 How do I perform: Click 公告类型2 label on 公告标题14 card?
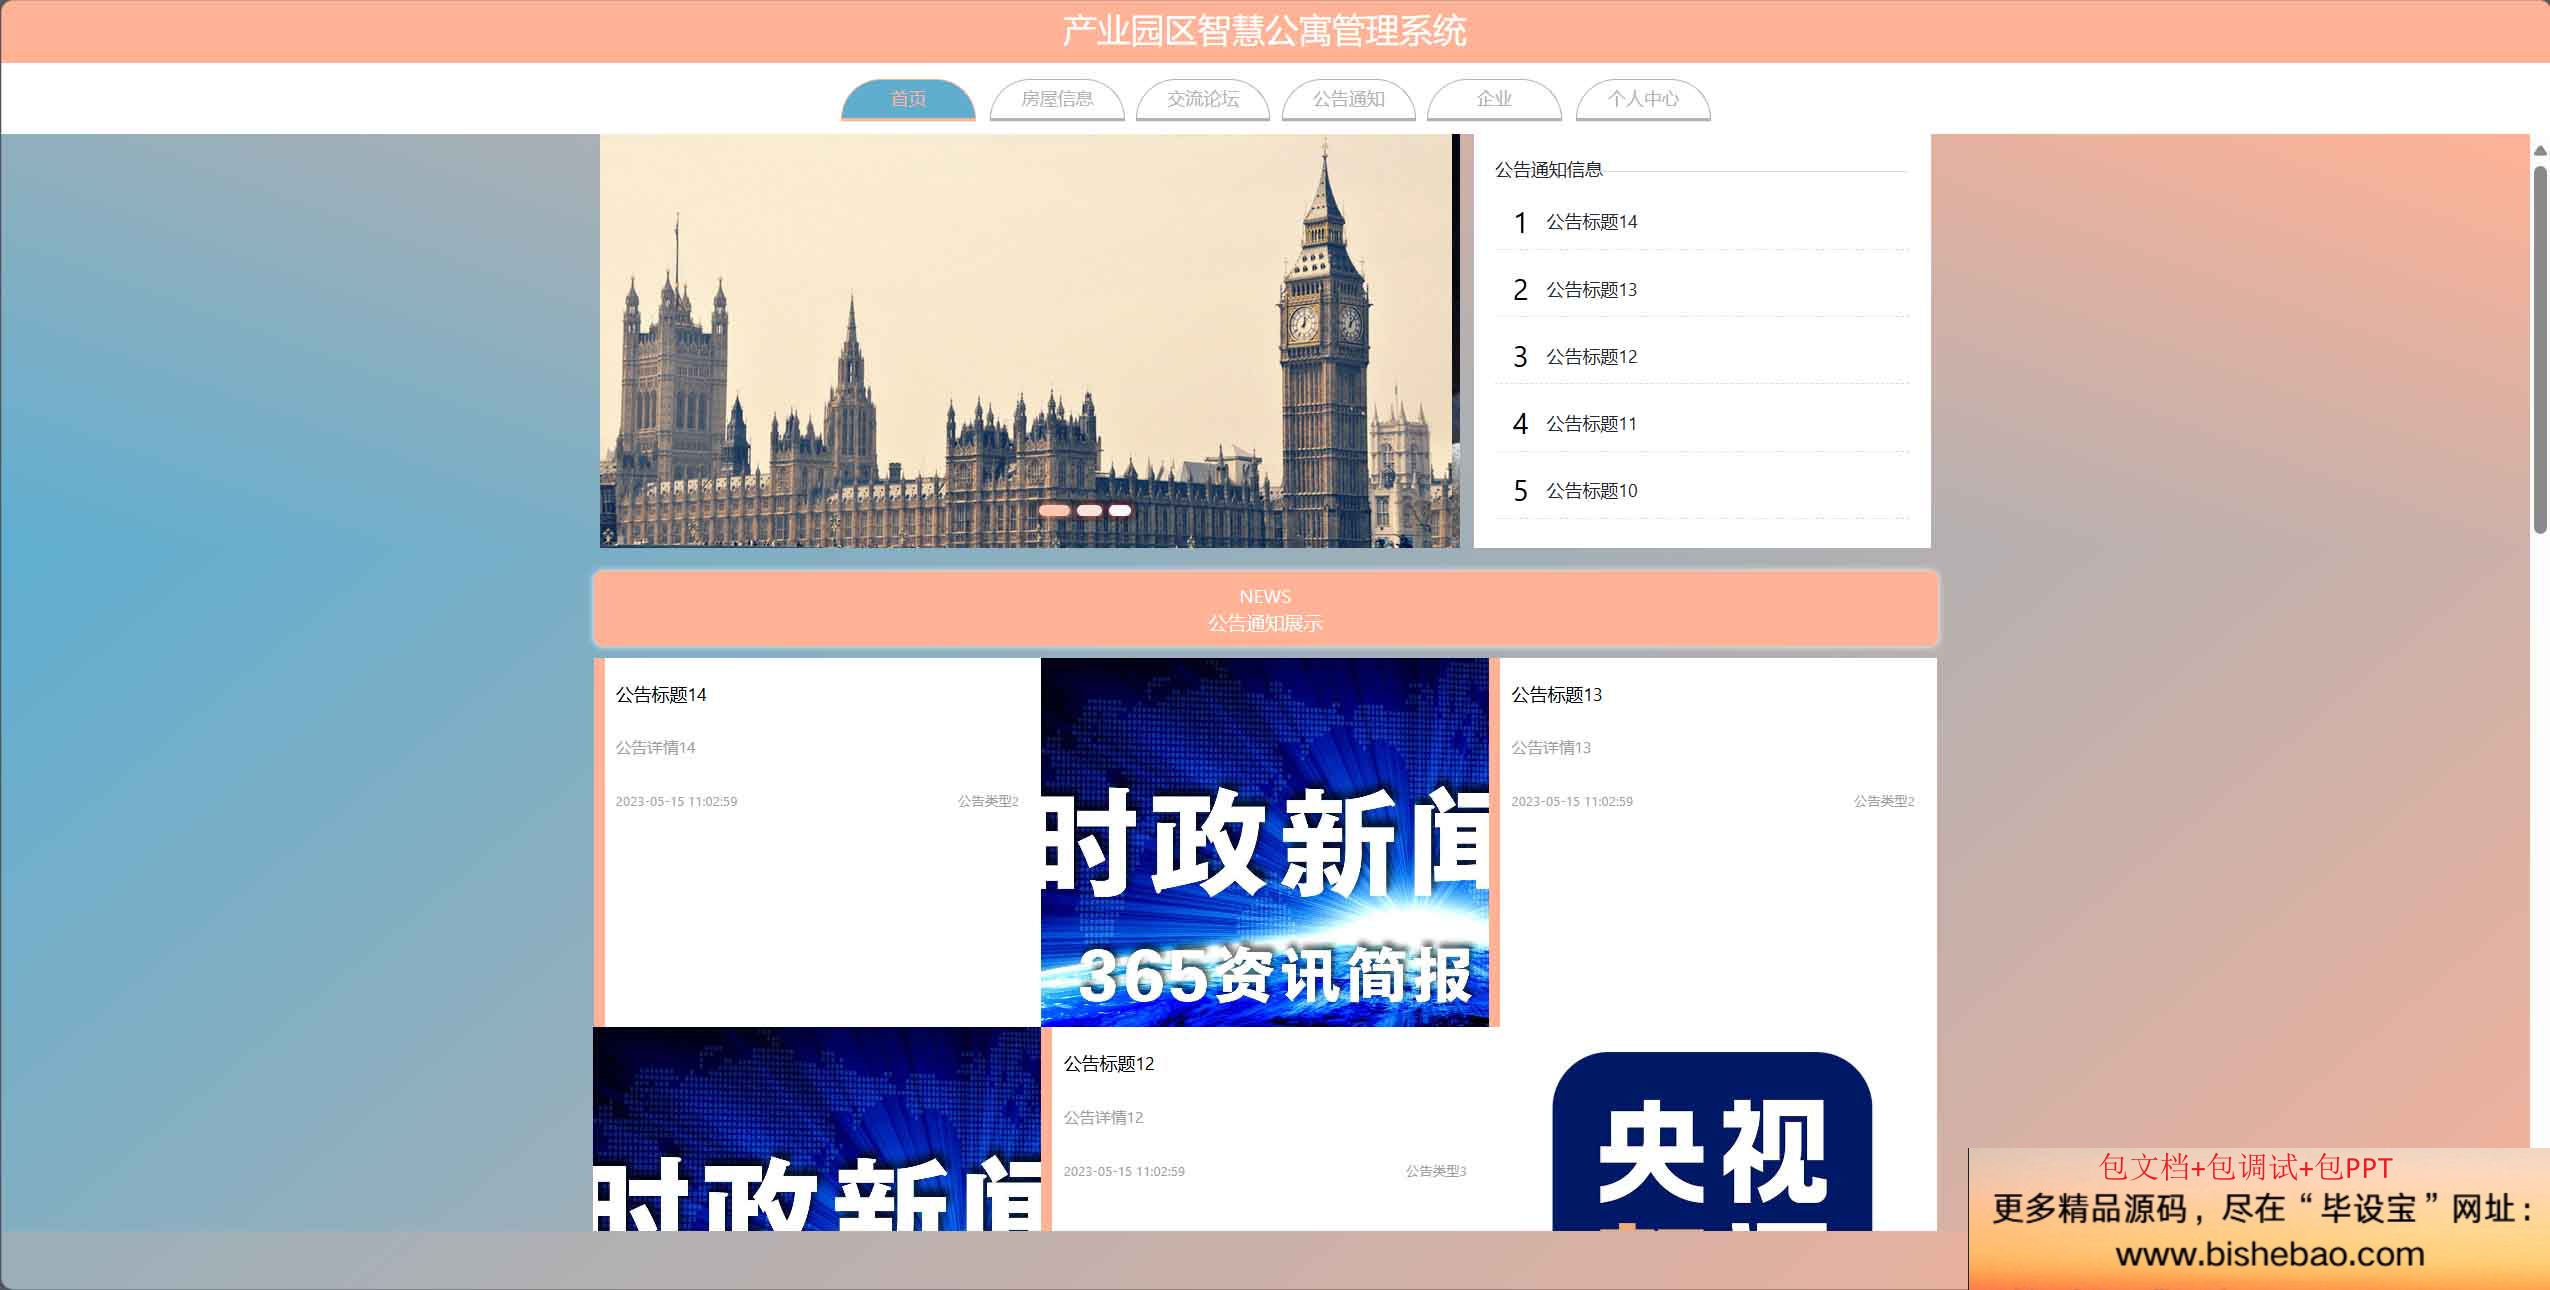click(x=988, y=801)
